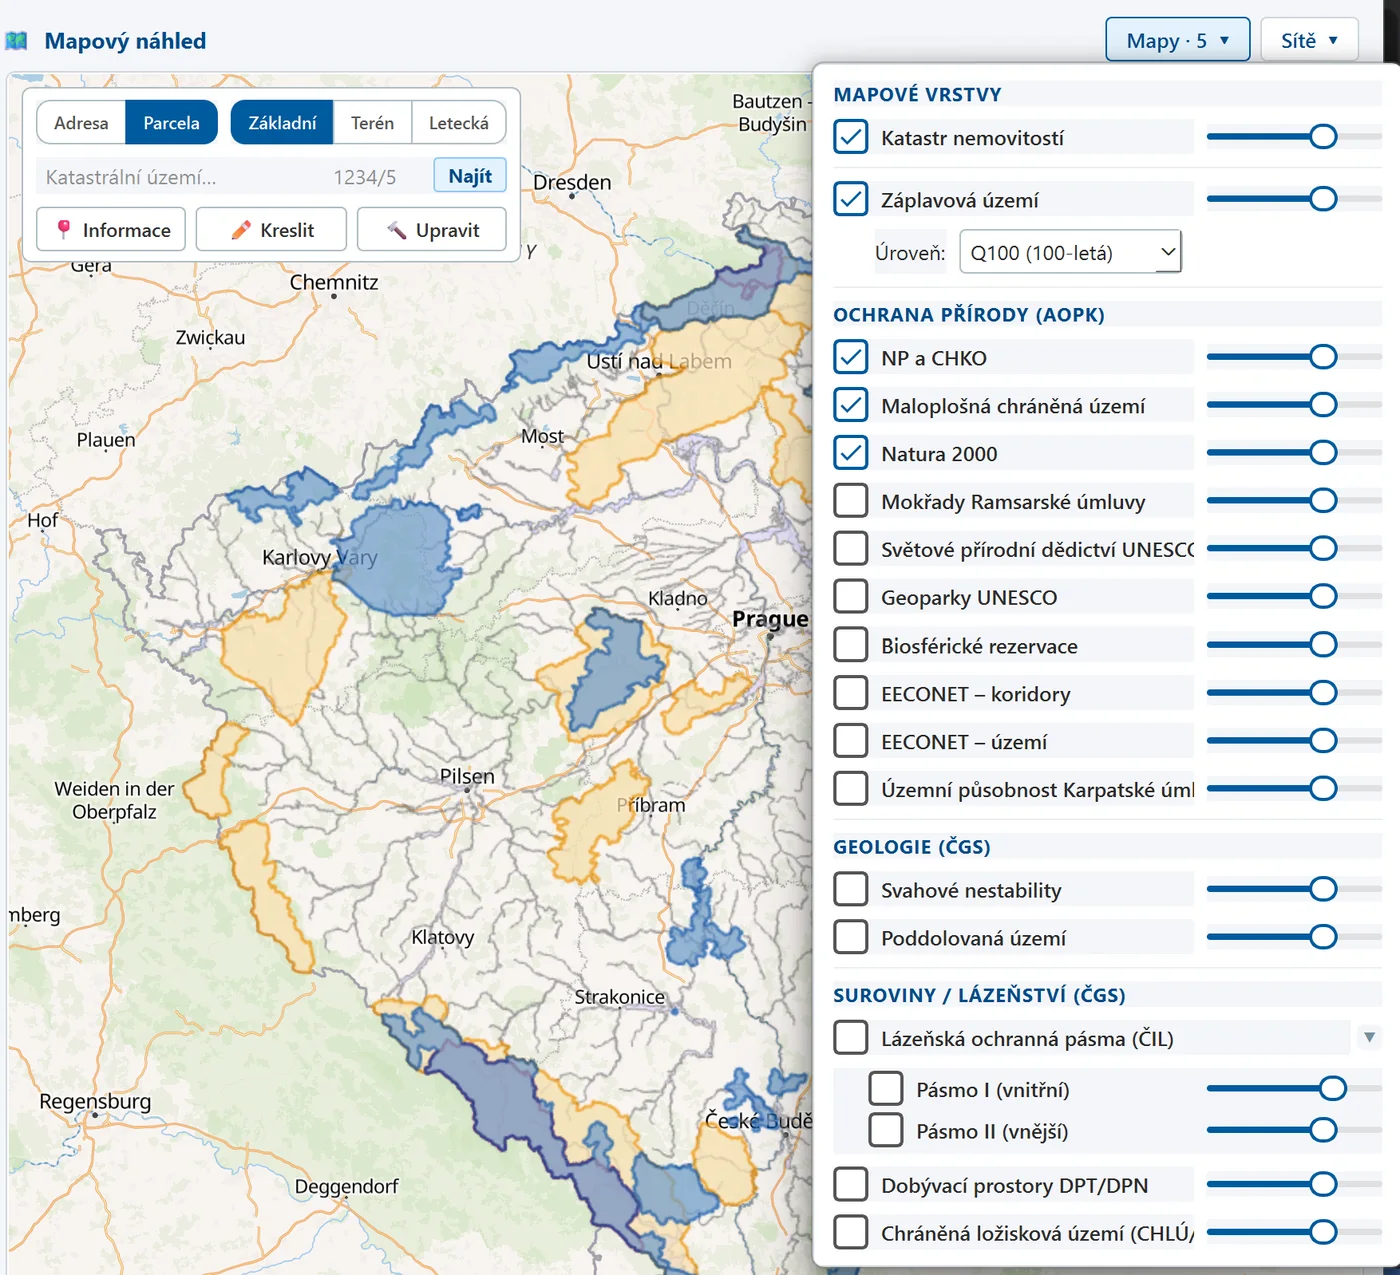The height and width of the screenshot is (1275, 1400).
Task: Click the hammer icon on Upravit button
Action: tap(397, 229)
